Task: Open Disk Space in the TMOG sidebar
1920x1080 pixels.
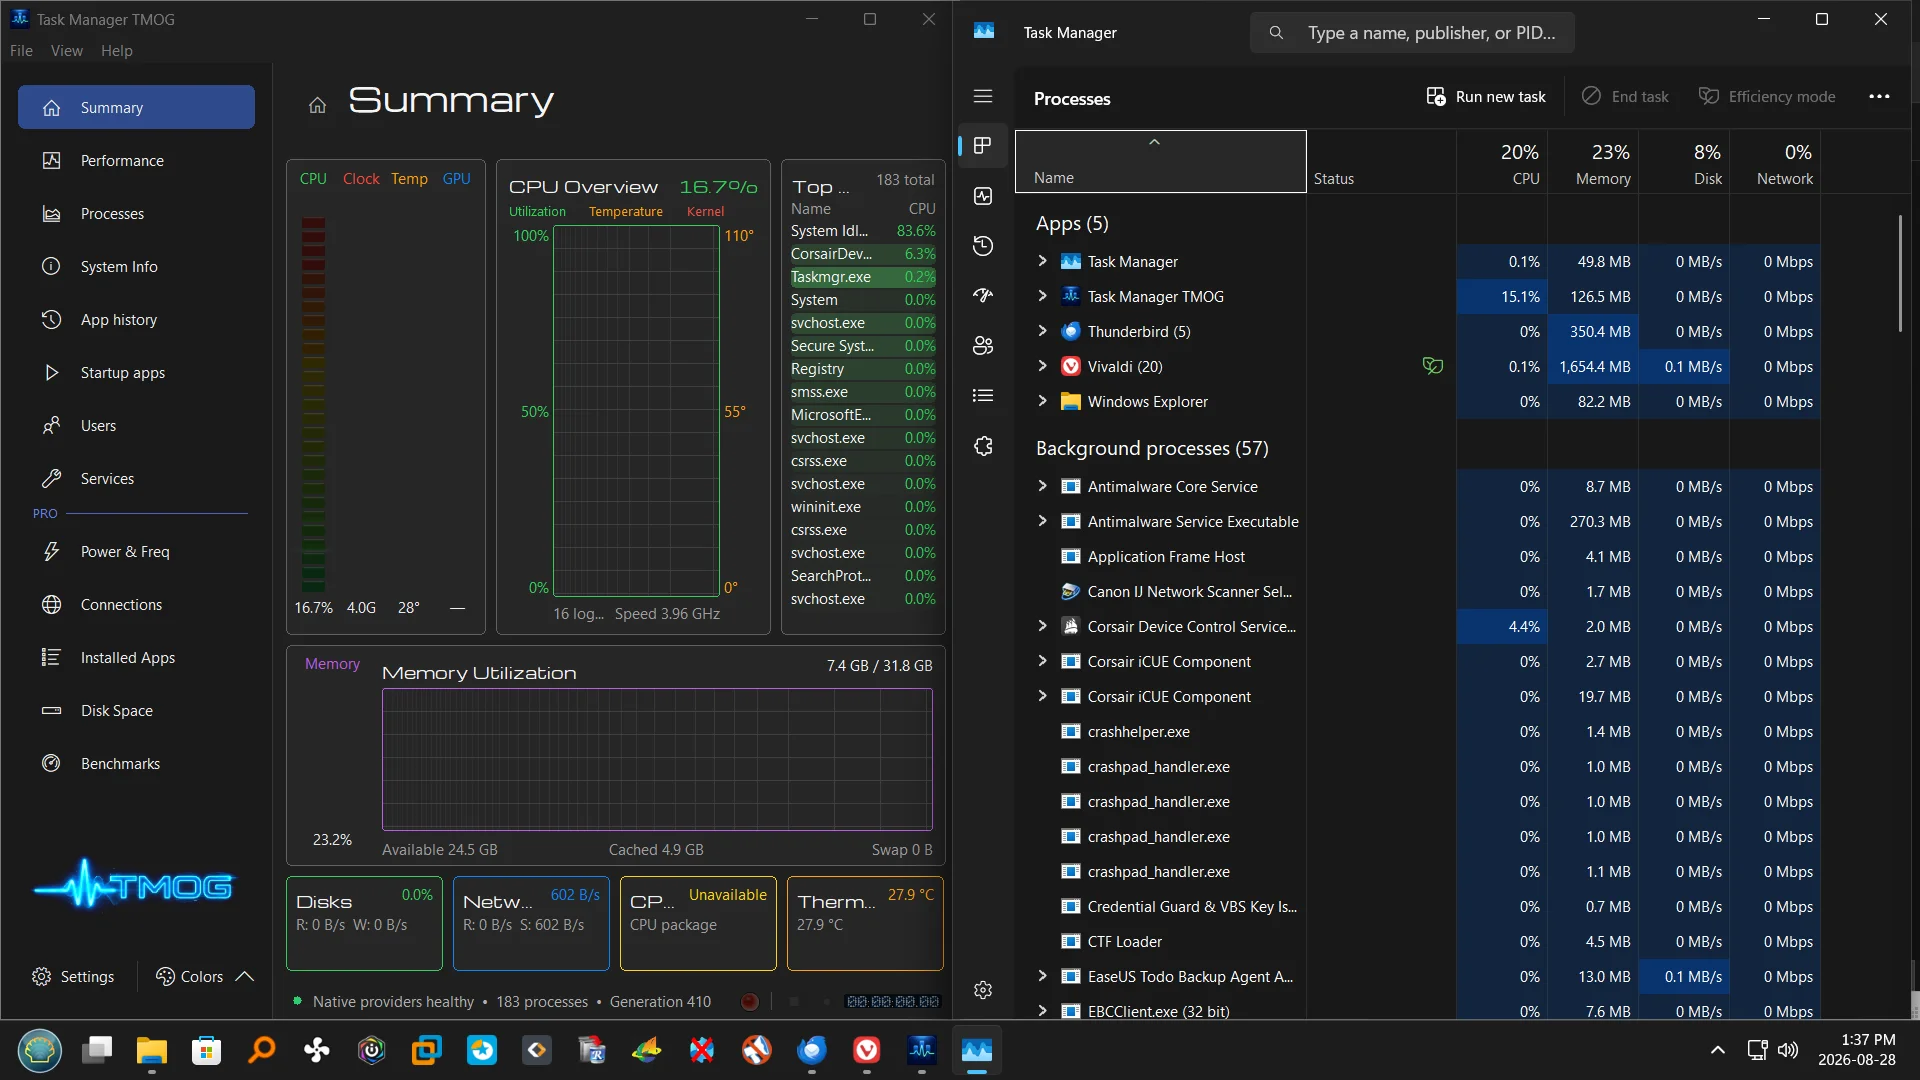Action: click(136, 710)
